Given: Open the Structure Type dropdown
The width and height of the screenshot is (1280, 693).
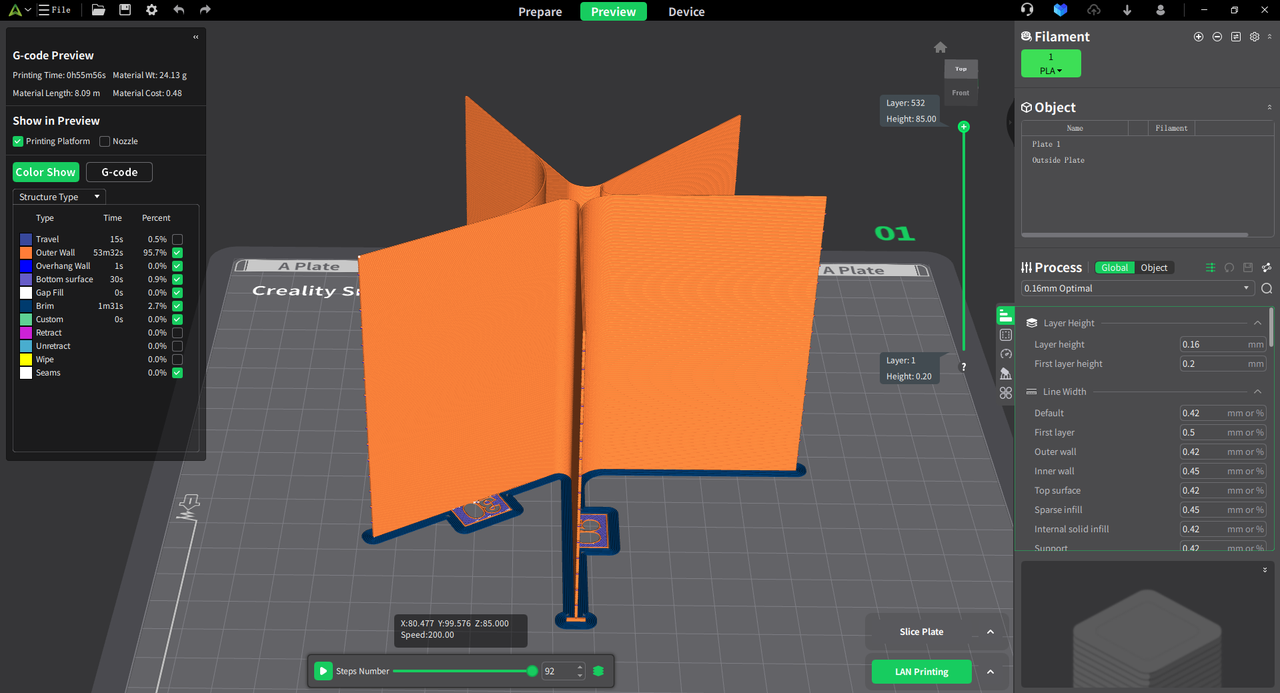Looking at the screenshot, I should point(58,196).
